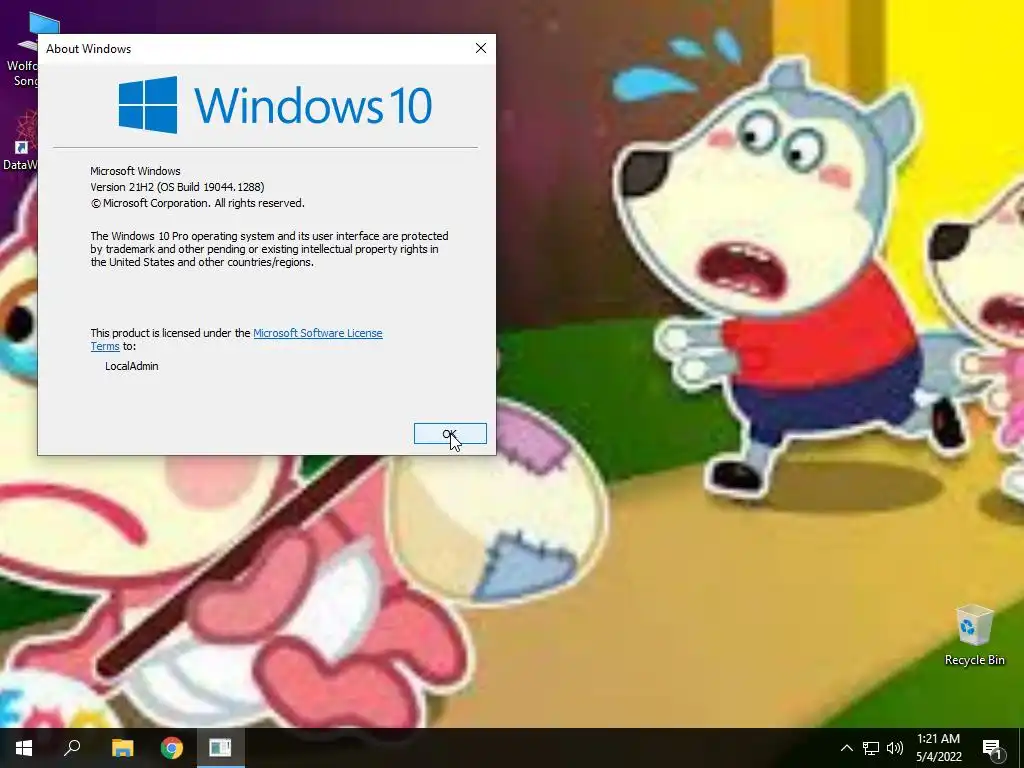Close the About Windows dialog
The height and width of the screenshot is (768, 1024).
pyautogui.click(x=481, y=48)
